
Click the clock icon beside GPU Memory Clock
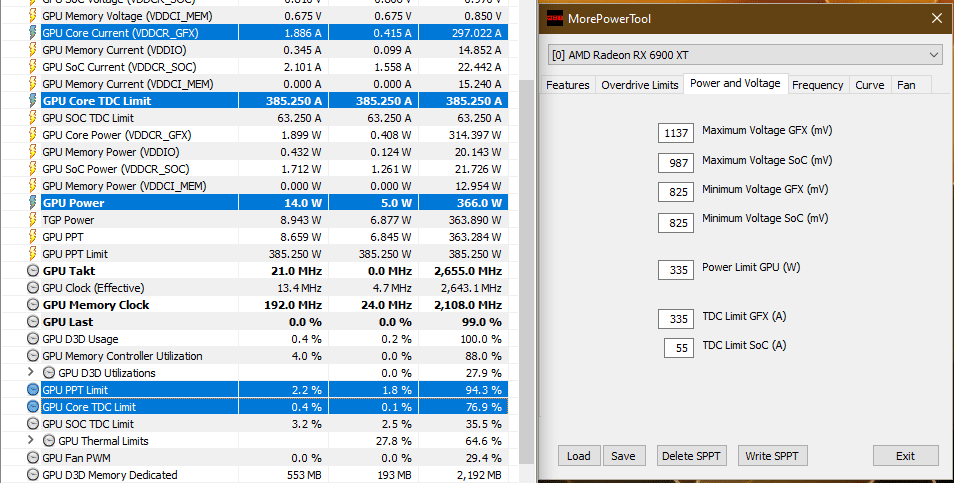[33, 305]
